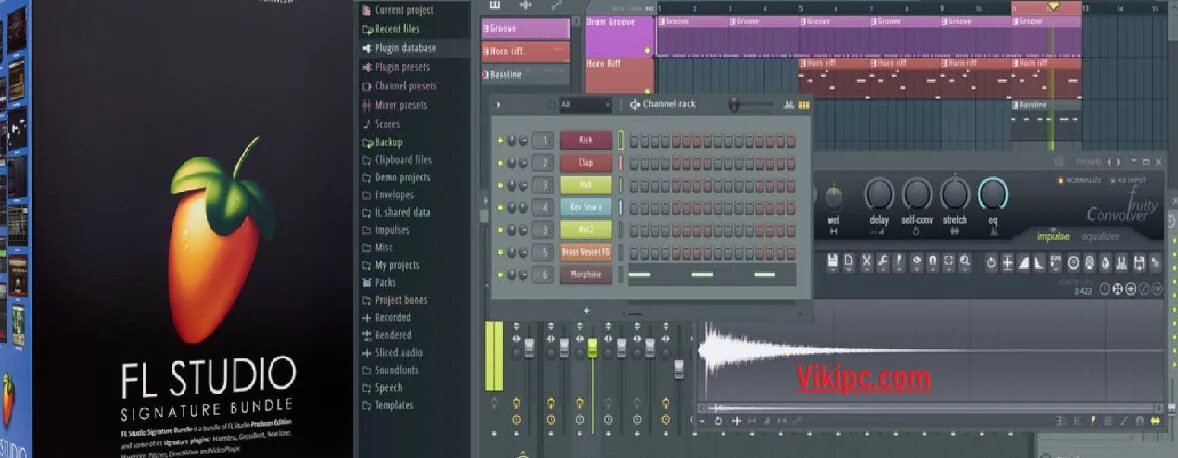This screenshot has width=1178, height=458.
Task: Toggle the NORMALIZE option in Convolver
Action: pos(1080,181)
